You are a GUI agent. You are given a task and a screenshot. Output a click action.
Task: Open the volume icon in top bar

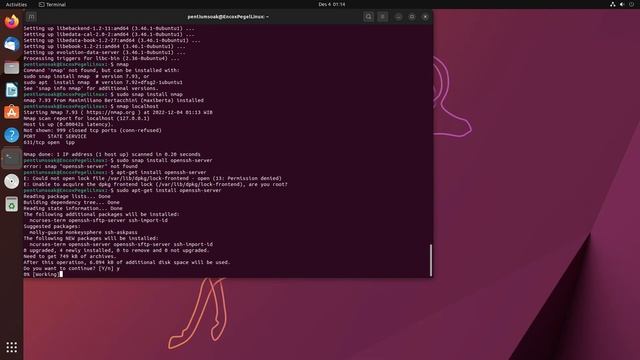tap(622, 4)
